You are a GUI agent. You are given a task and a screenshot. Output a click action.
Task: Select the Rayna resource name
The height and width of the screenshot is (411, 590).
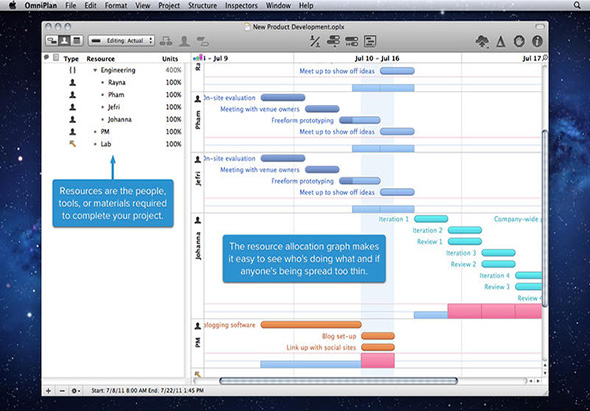tap(117, 82)
